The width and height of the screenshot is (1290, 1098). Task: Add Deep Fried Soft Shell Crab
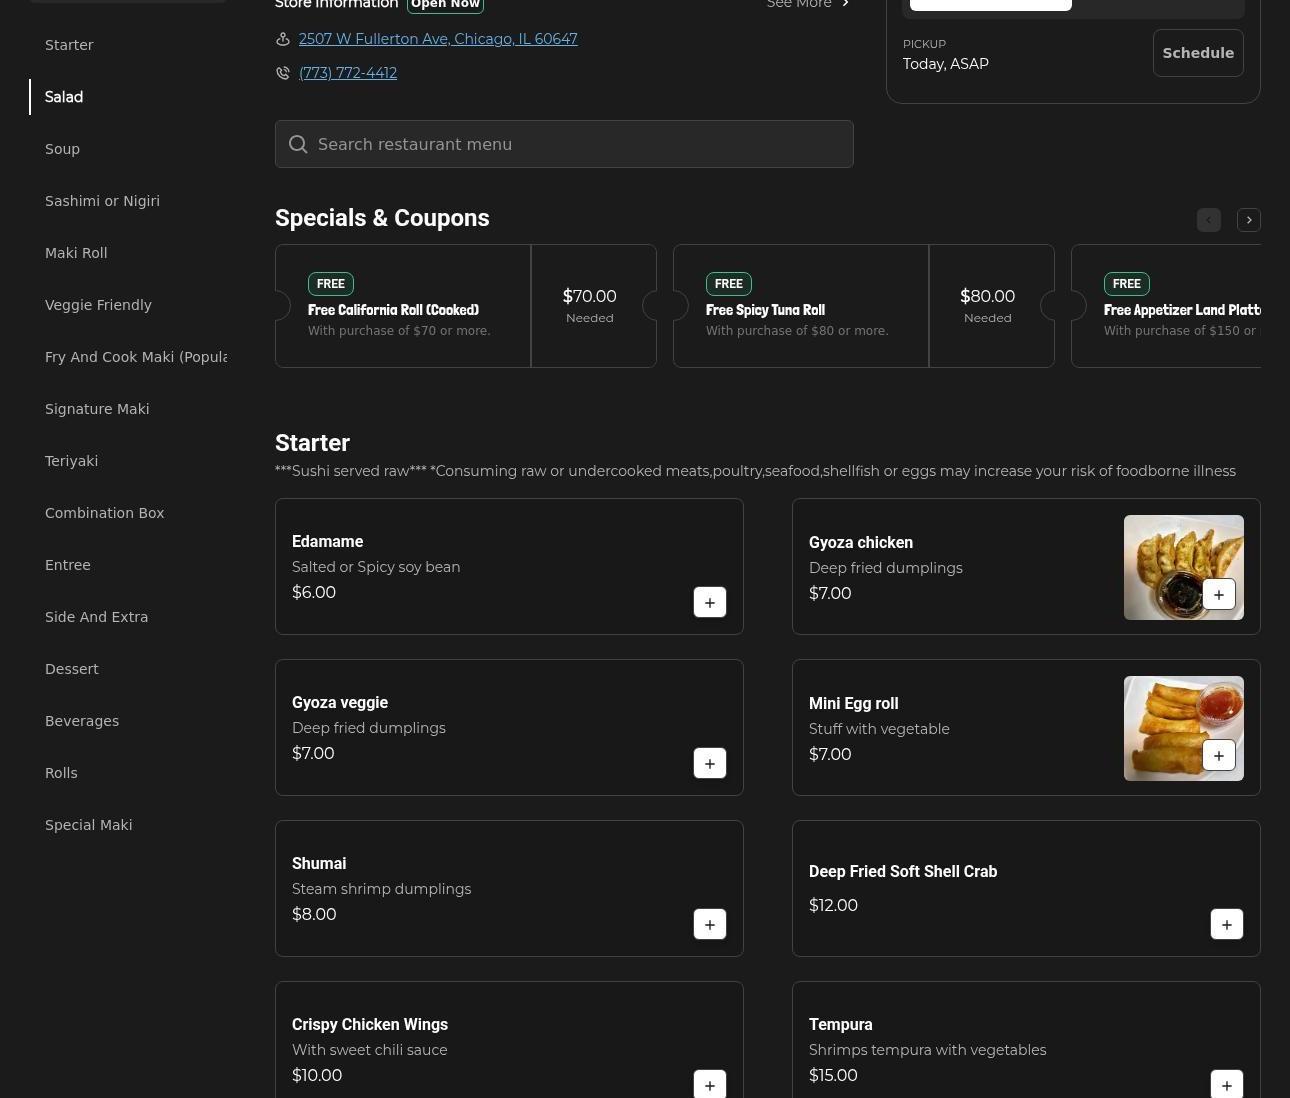1226,924
